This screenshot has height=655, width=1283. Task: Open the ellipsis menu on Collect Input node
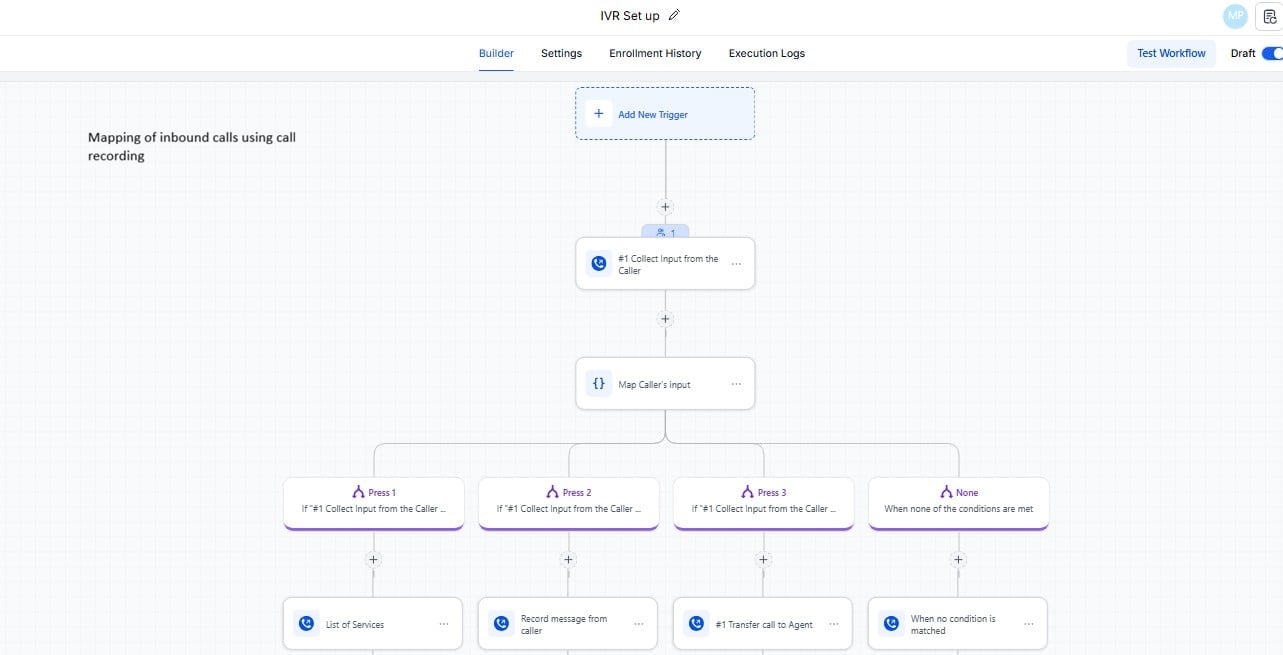(x=736, y=263)
